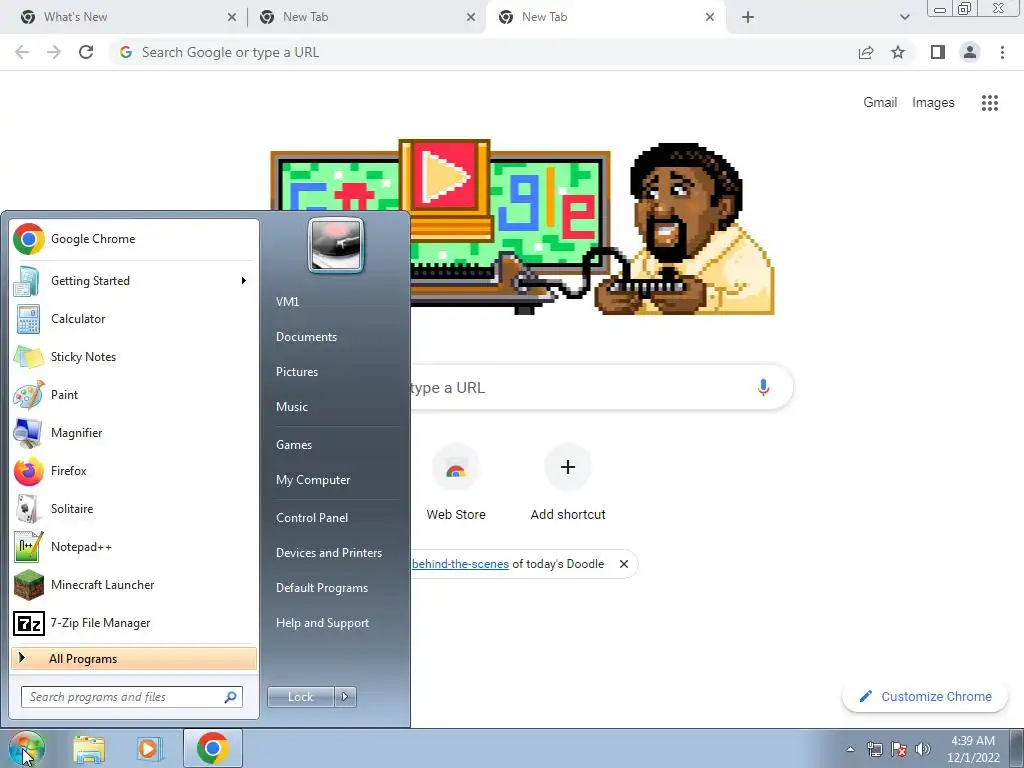Viewport: 1024px width, 768px height.
Task: Launch Notepad++ from Start menu
Action: pyautogui.click(x=134, y=547)
